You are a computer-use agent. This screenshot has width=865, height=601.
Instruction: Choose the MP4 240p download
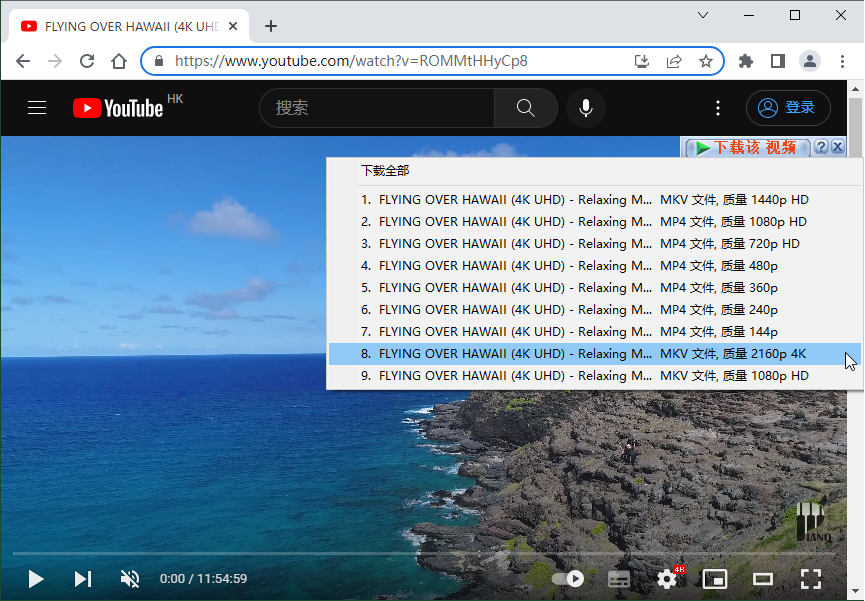click(595, 310)
